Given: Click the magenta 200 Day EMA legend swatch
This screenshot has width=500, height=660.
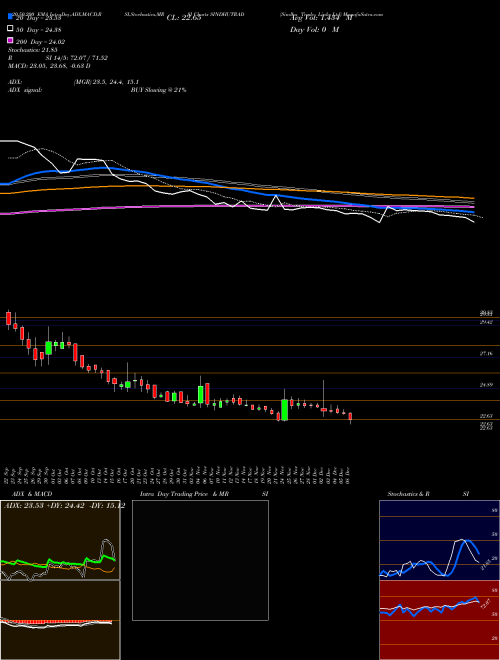Looking at the screenshot, I should click(11, 40).
